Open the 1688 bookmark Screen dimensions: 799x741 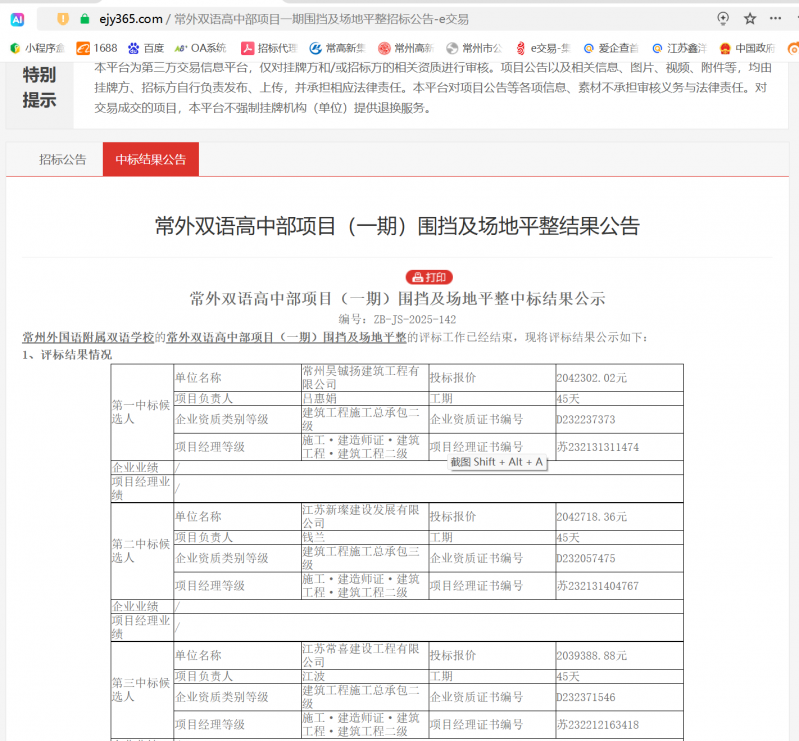tap(96, 47)
